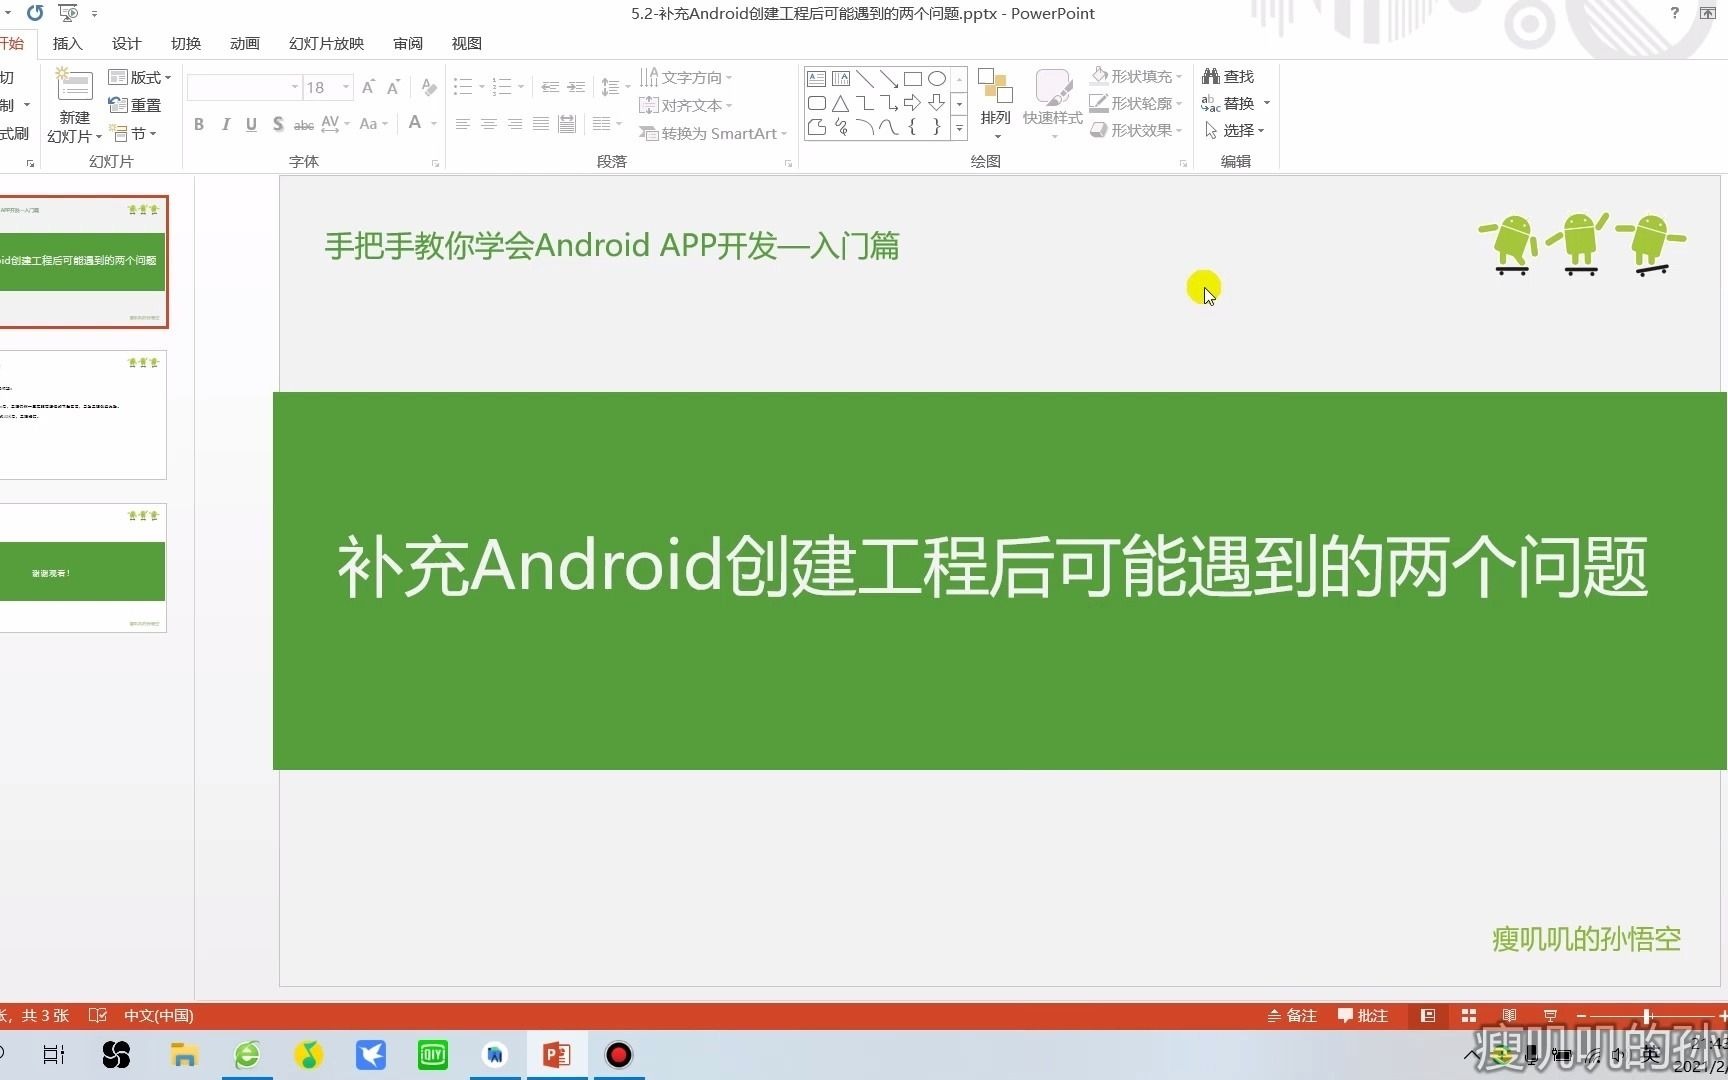Open the font size 18 dropdown

(x=346, y=88)
